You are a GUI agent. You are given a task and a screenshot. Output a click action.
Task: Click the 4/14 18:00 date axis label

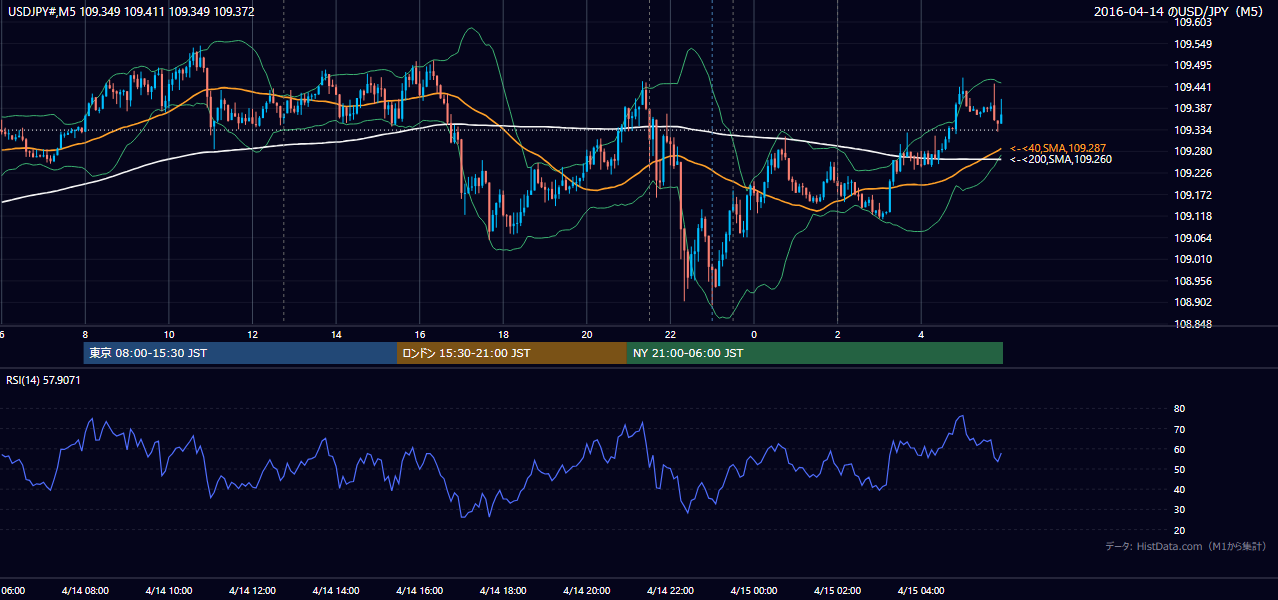point(503,591)
